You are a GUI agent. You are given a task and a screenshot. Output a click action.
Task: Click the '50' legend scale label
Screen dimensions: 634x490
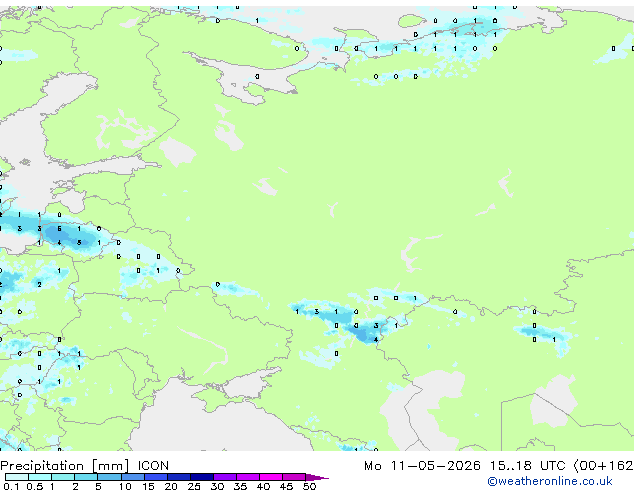309,486
